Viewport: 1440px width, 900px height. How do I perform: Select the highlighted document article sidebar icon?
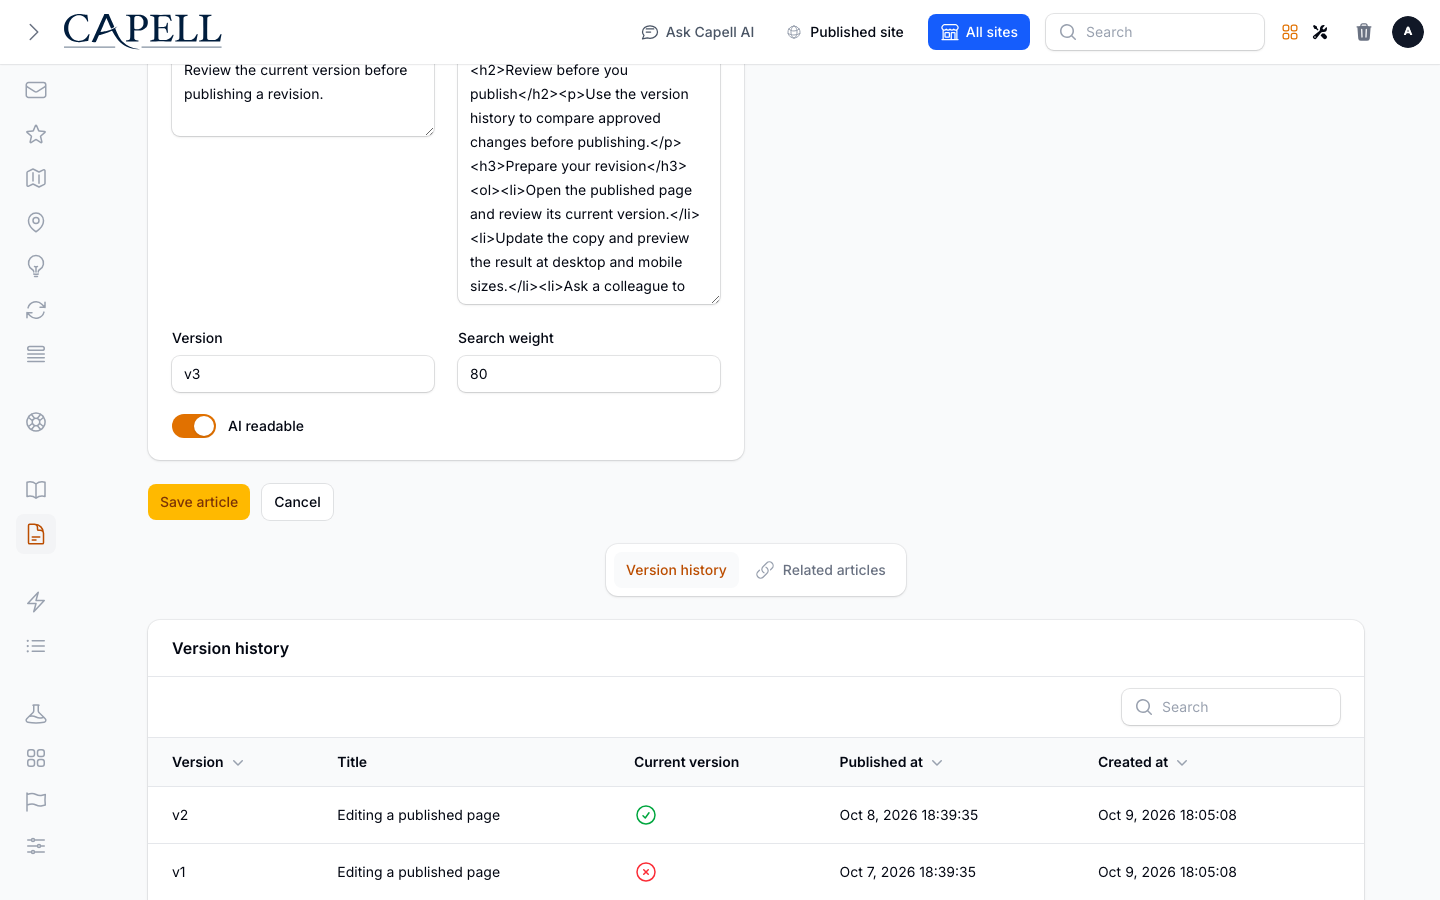click(36, 534)
